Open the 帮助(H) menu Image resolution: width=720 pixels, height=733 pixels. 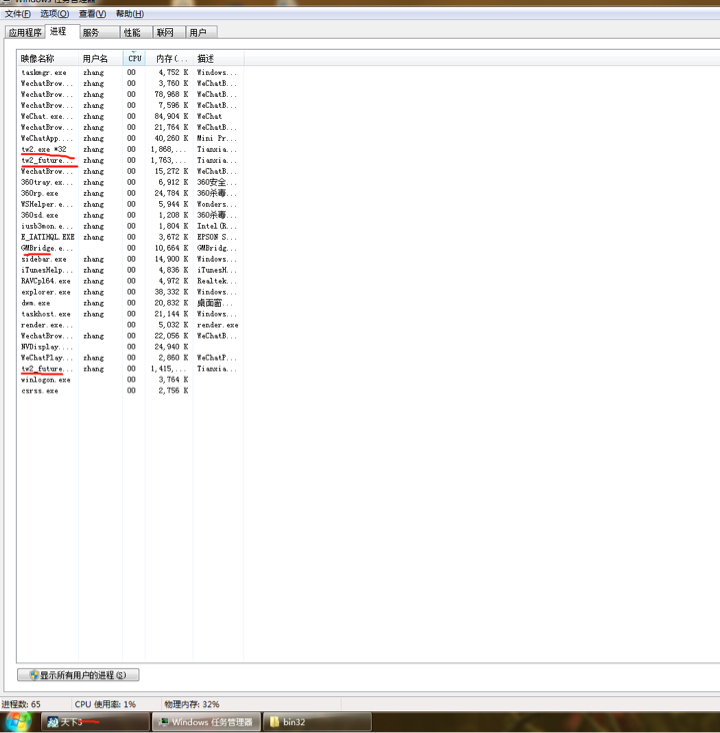130,14
